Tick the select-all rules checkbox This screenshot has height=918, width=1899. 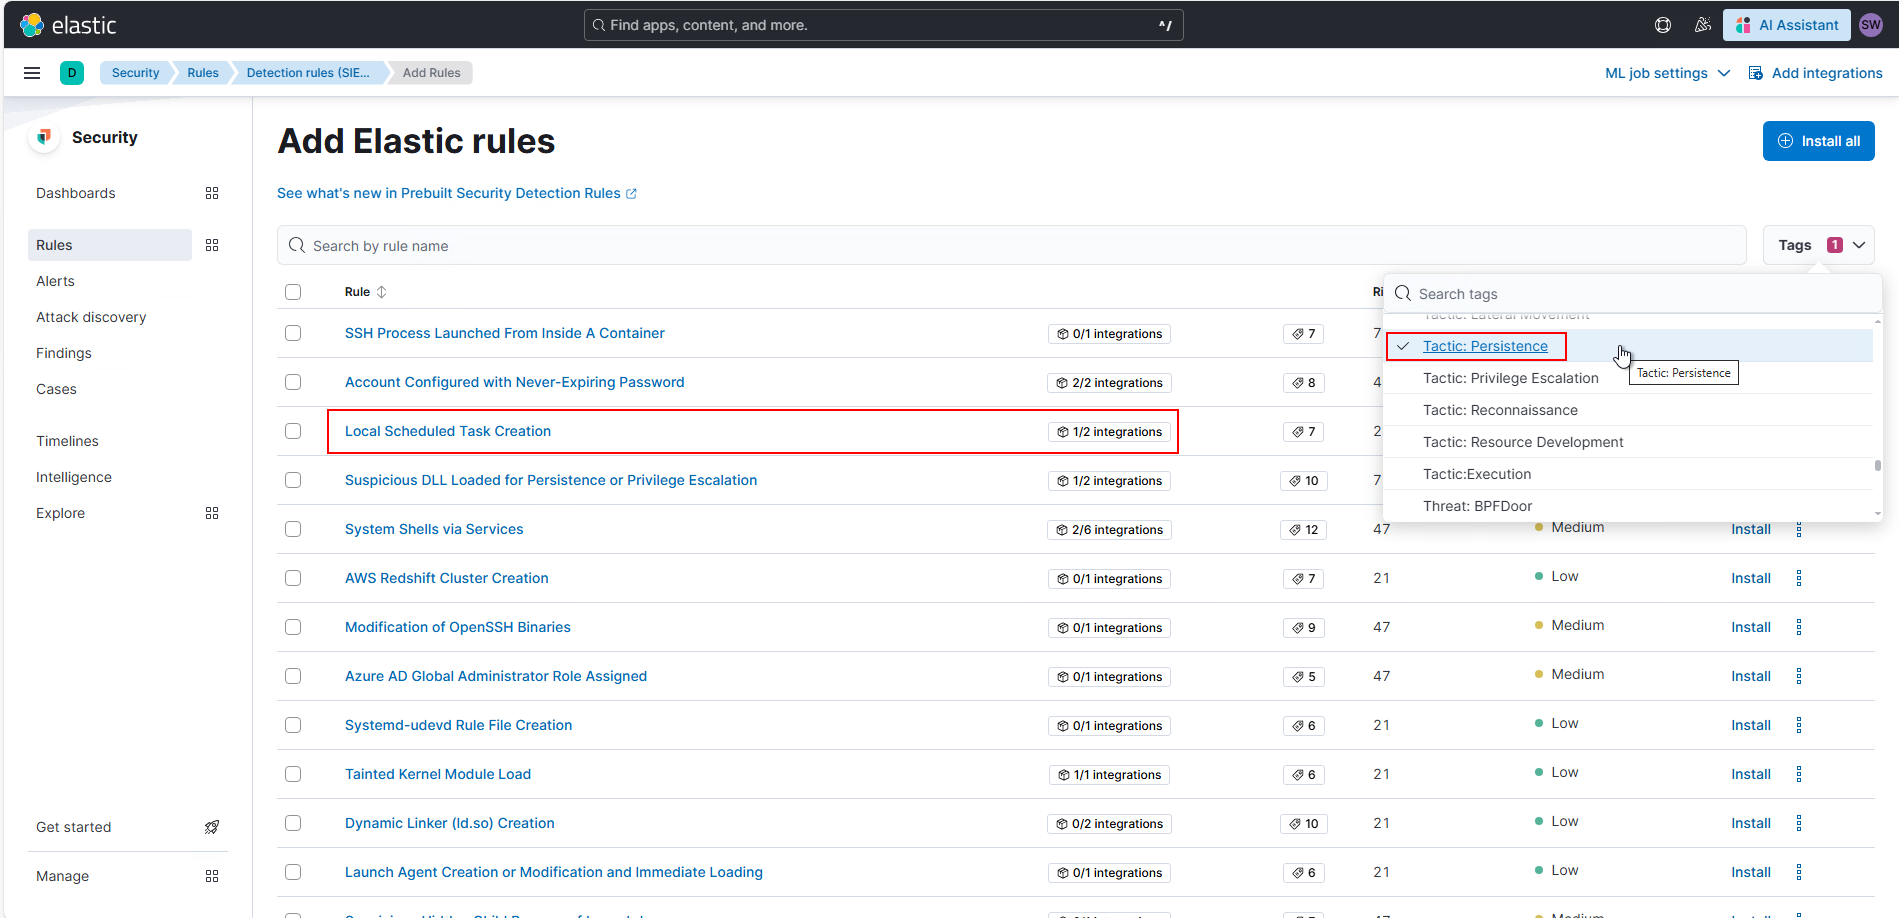[x=293, y=292]
